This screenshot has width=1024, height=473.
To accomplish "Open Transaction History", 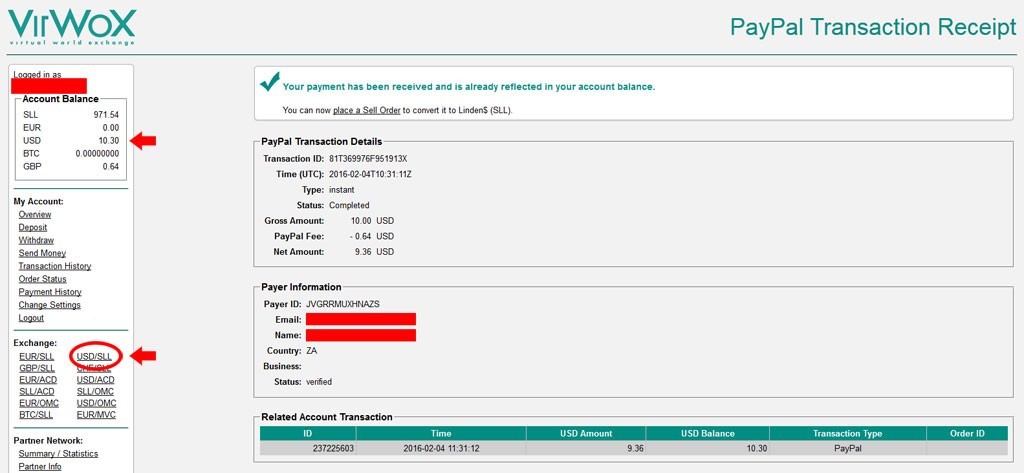I will click(55, 267).
